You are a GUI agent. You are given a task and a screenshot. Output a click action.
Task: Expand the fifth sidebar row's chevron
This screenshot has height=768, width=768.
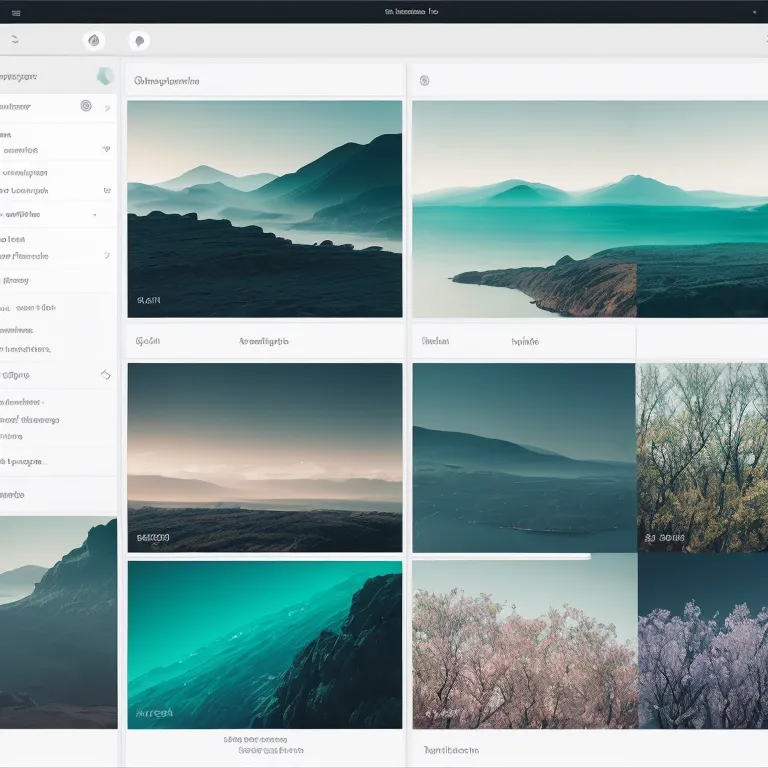pos(106,256)
